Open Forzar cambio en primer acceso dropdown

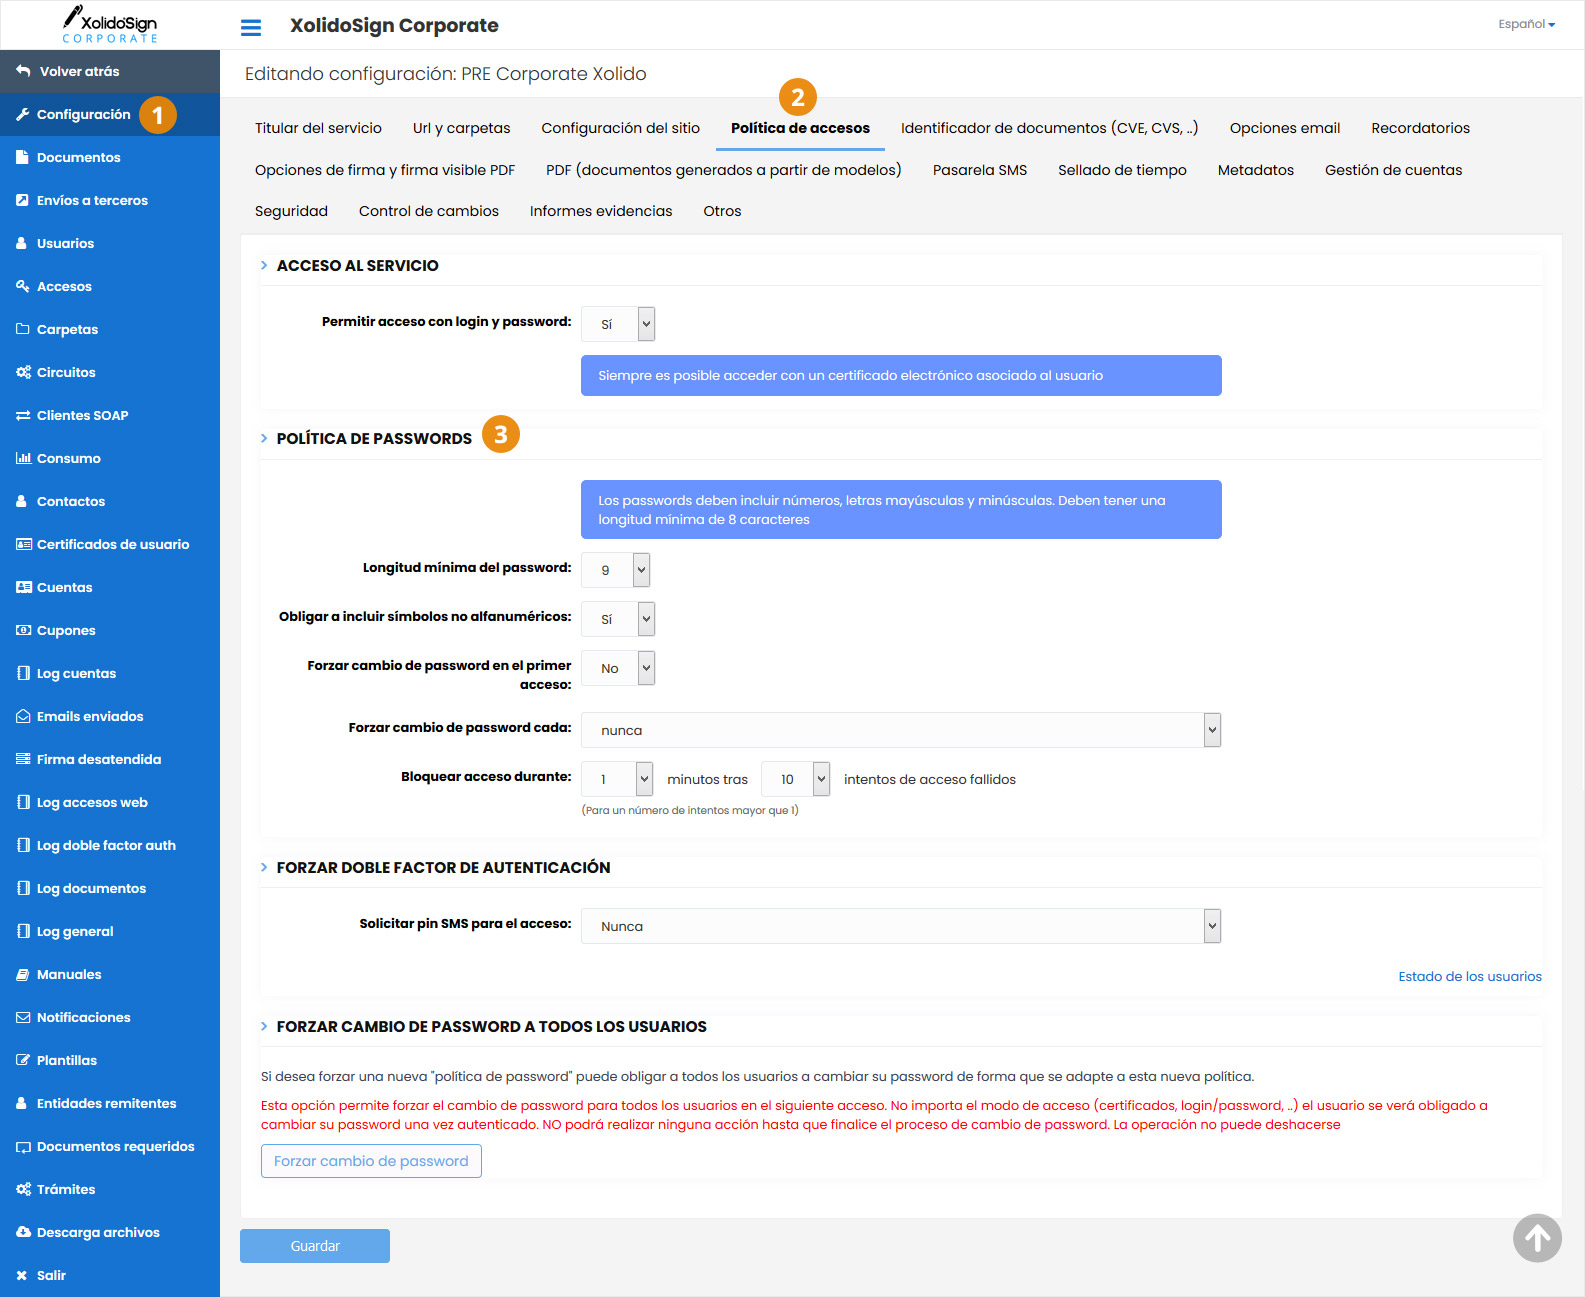(618, 668)
